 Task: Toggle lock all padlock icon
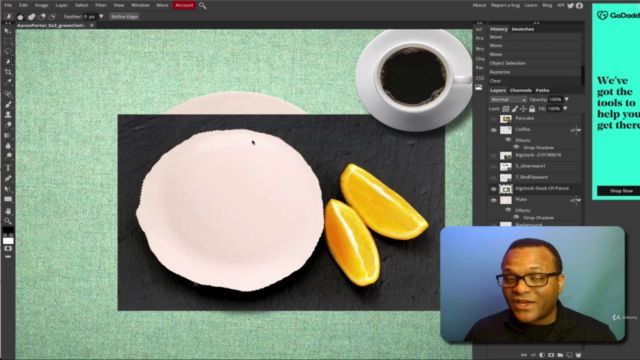(532, 109)
